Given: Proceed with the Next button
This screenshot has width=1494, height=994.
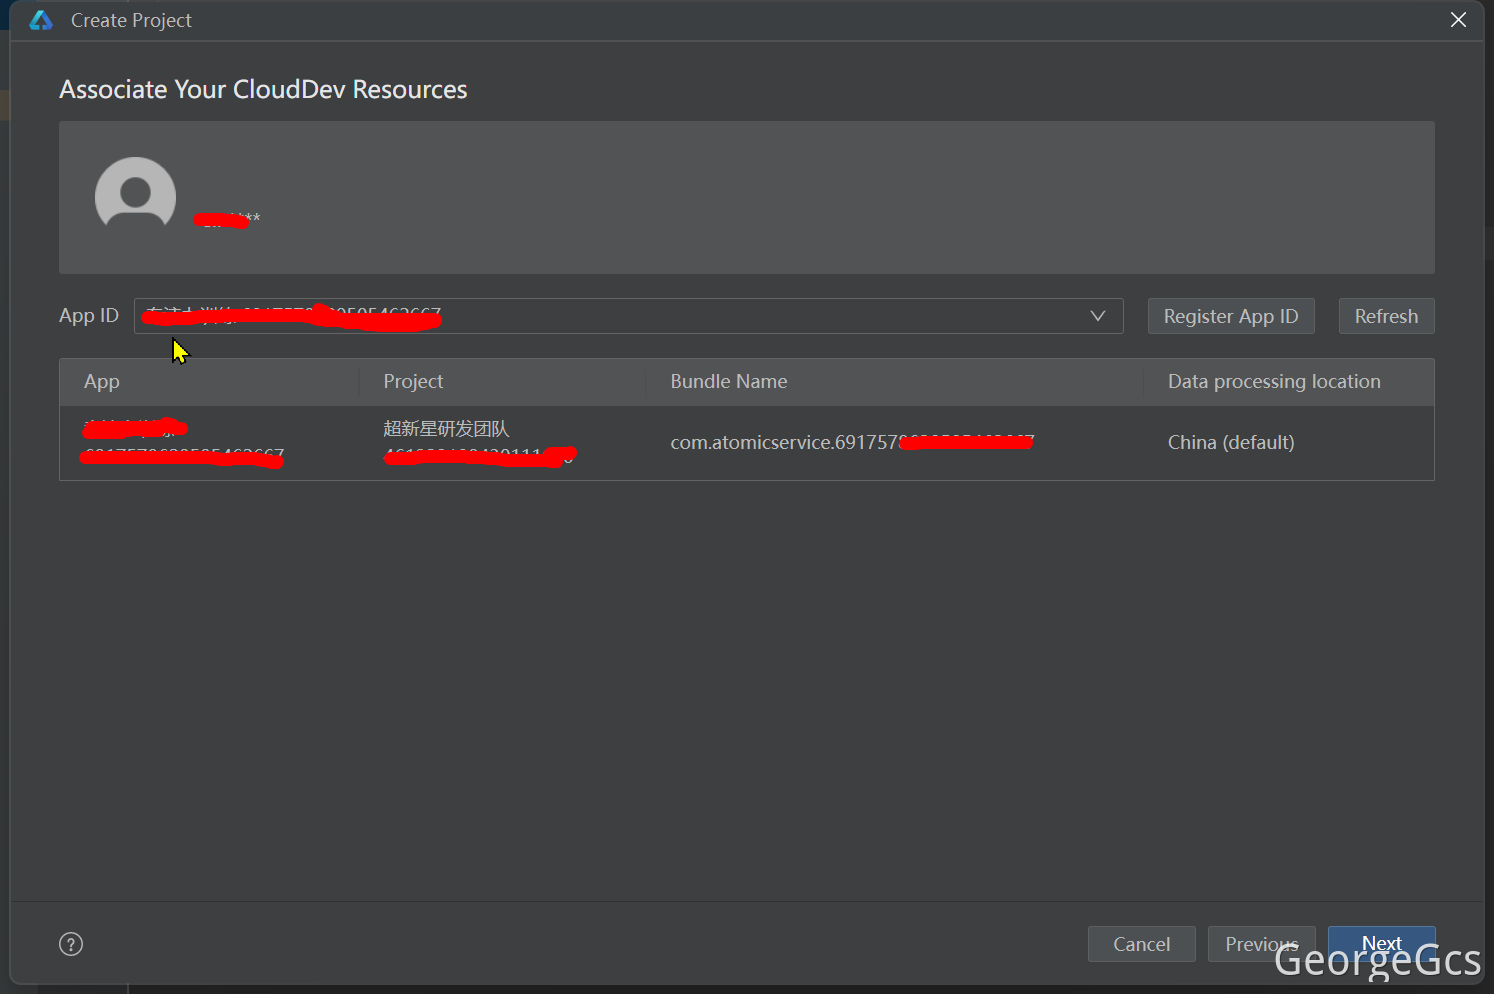Looking at the screenshot, I should tap(1381, 943).
